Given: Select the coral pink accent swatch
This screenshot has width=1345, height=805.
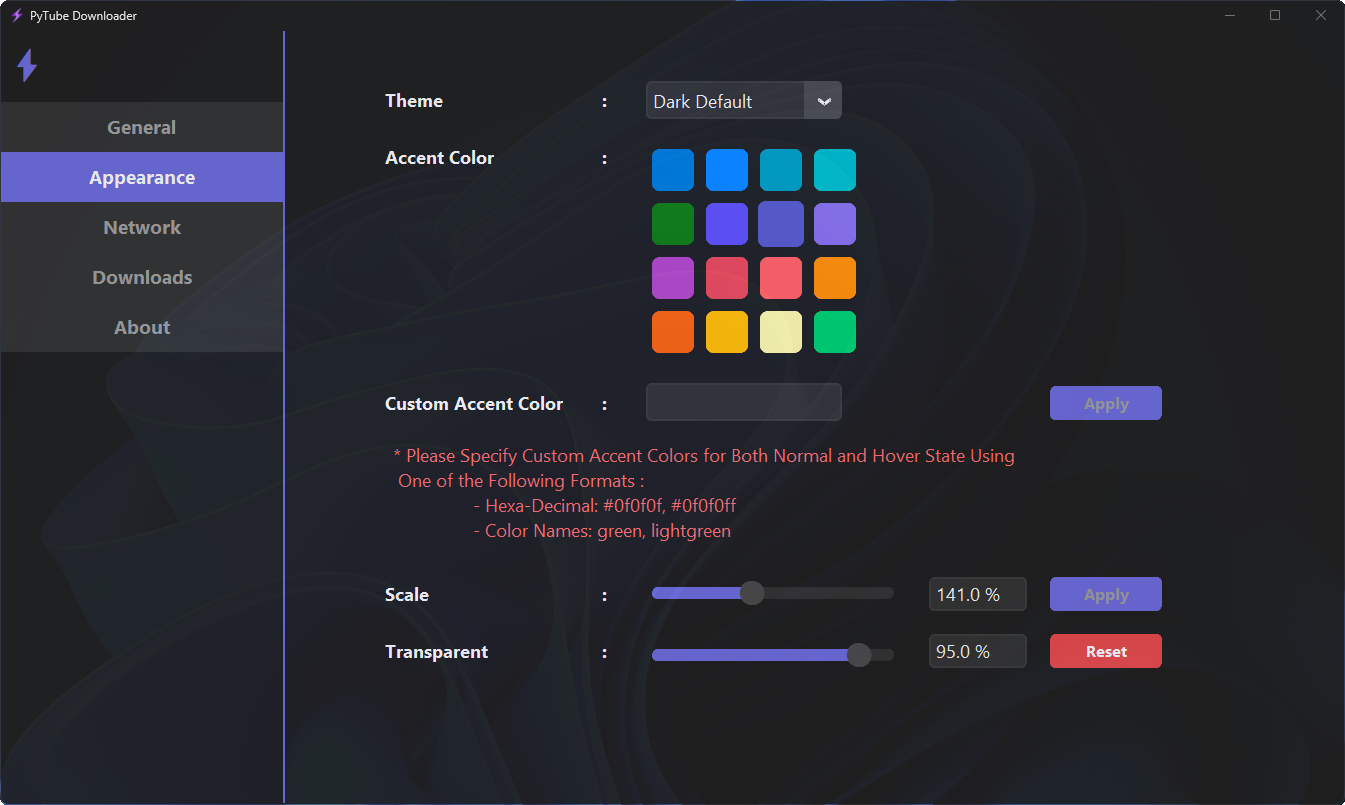Looking at the screenshot, I should (x=781, y=278).
